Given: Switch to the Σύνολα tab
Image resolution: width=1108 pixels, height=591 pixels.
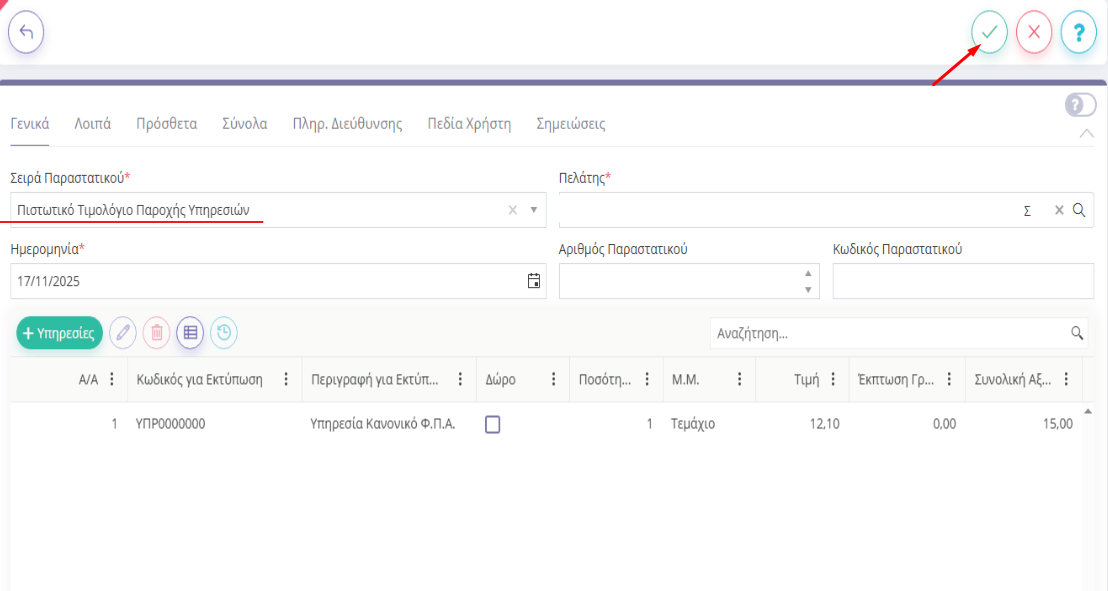Looking at the screenshot, I should pos(244,124).
